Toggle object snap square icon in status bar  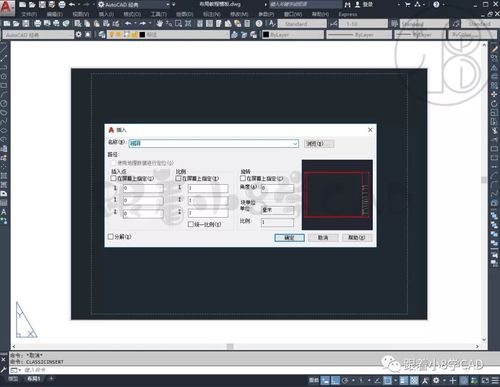pyautogui.click(x=387, y=380)
